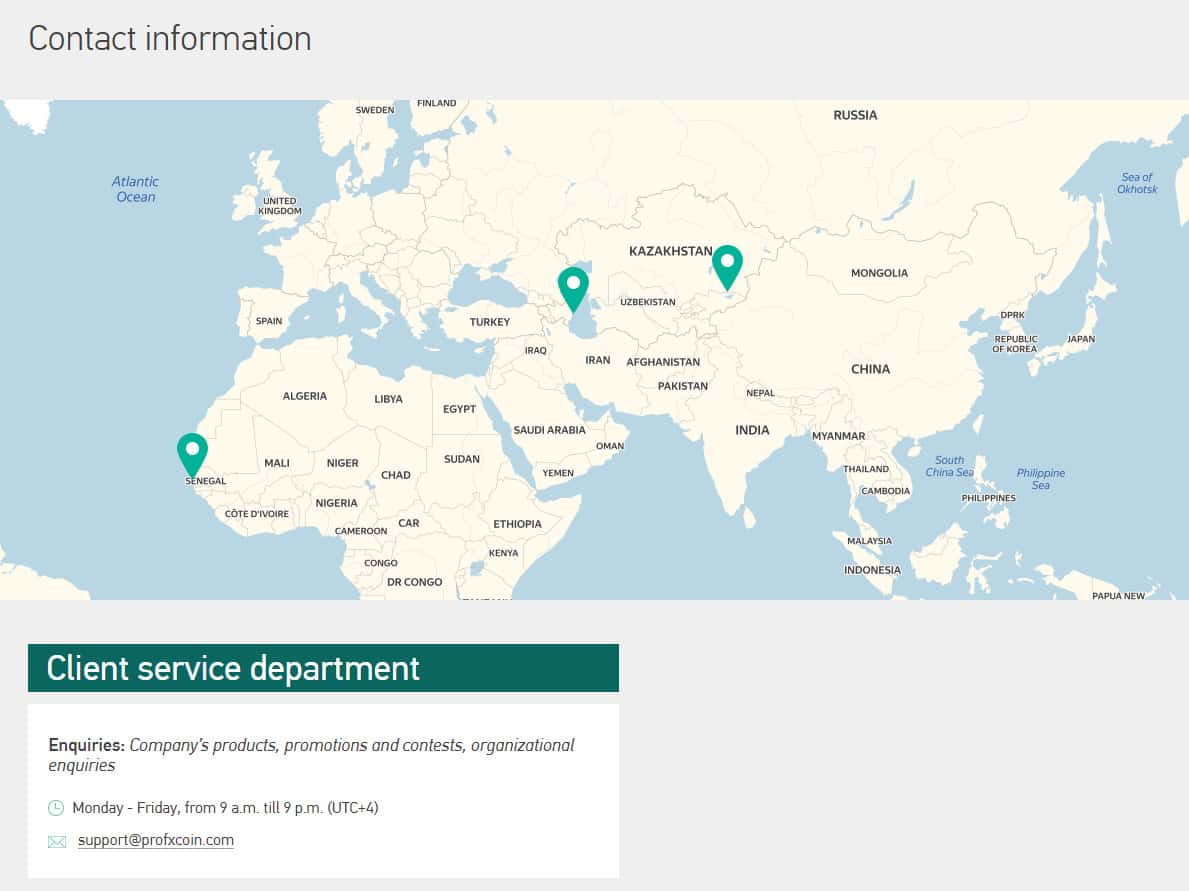This screenshot has height=891, width=1189.
Task: Click the map pin over Senegal
Action: coord(192,452)
